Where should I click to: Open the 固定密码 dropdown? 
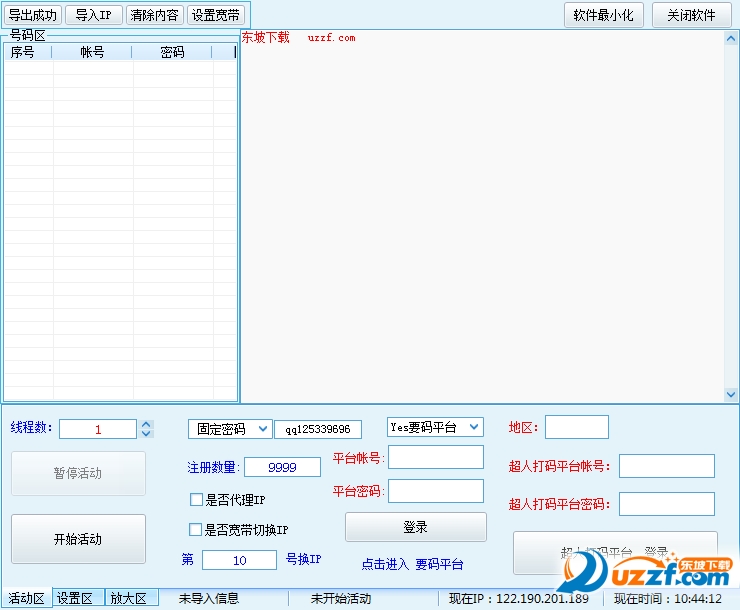click(x=230, y=429)
